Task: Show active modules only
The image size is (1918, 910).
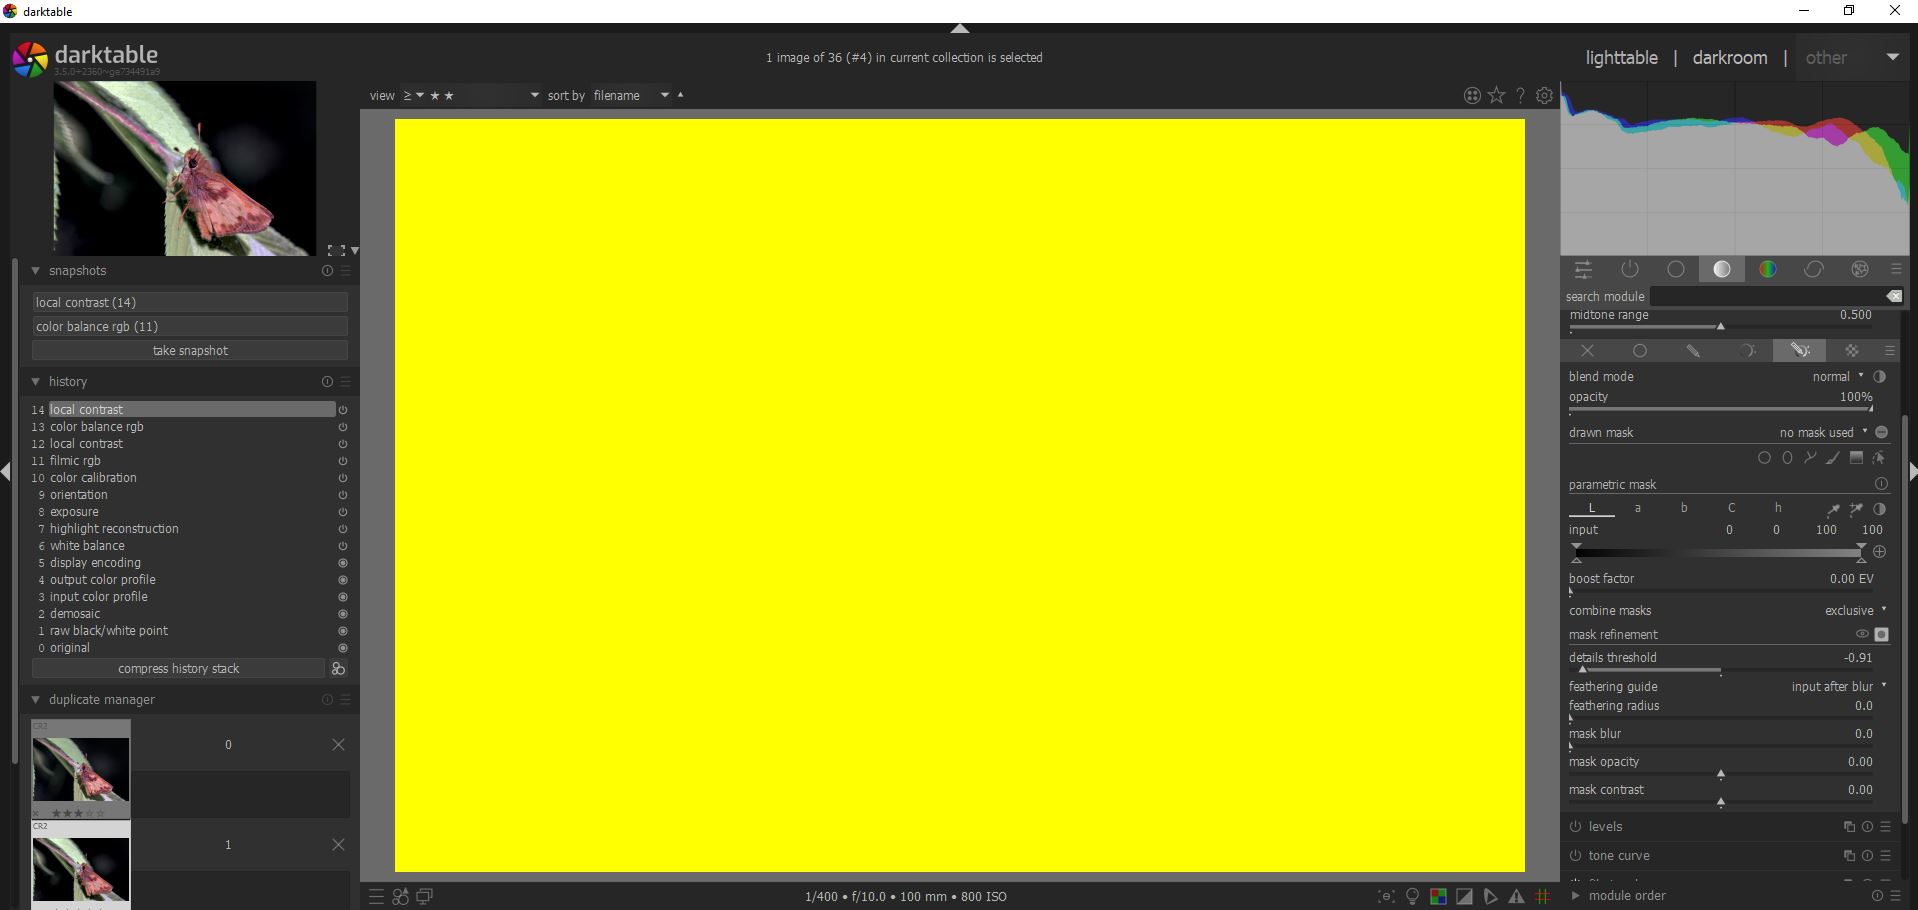Action: [x=1630, y=270]
